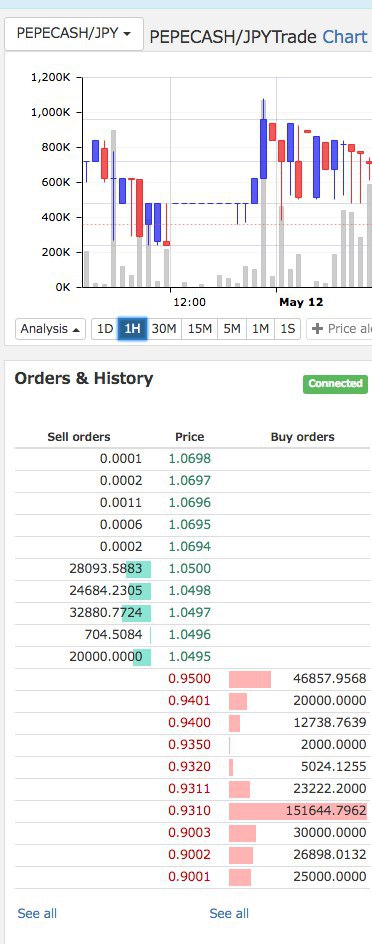Click sell amount 32880.7724
This screenshot has width=372, height=944.
point(106,612)
